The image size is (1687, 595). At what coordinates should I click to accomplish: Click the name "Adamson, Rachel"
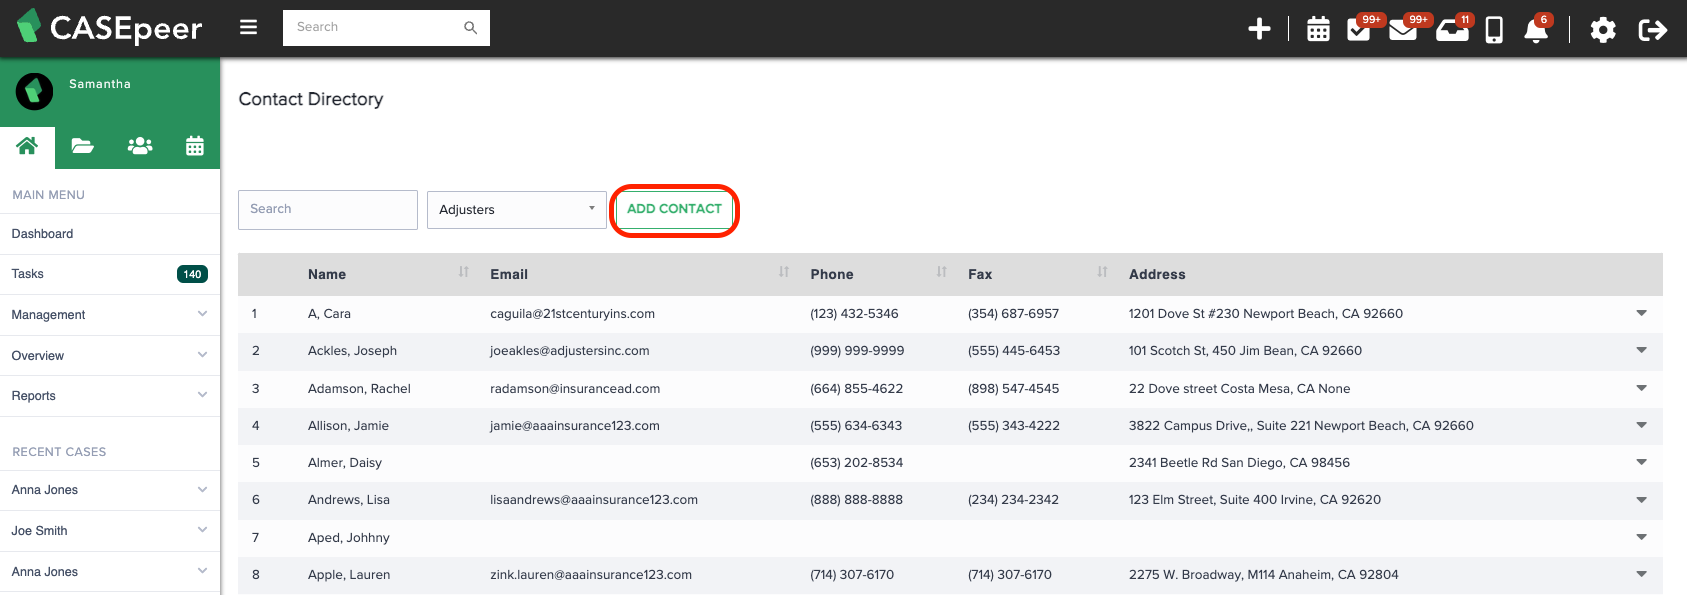coord(359,389)
